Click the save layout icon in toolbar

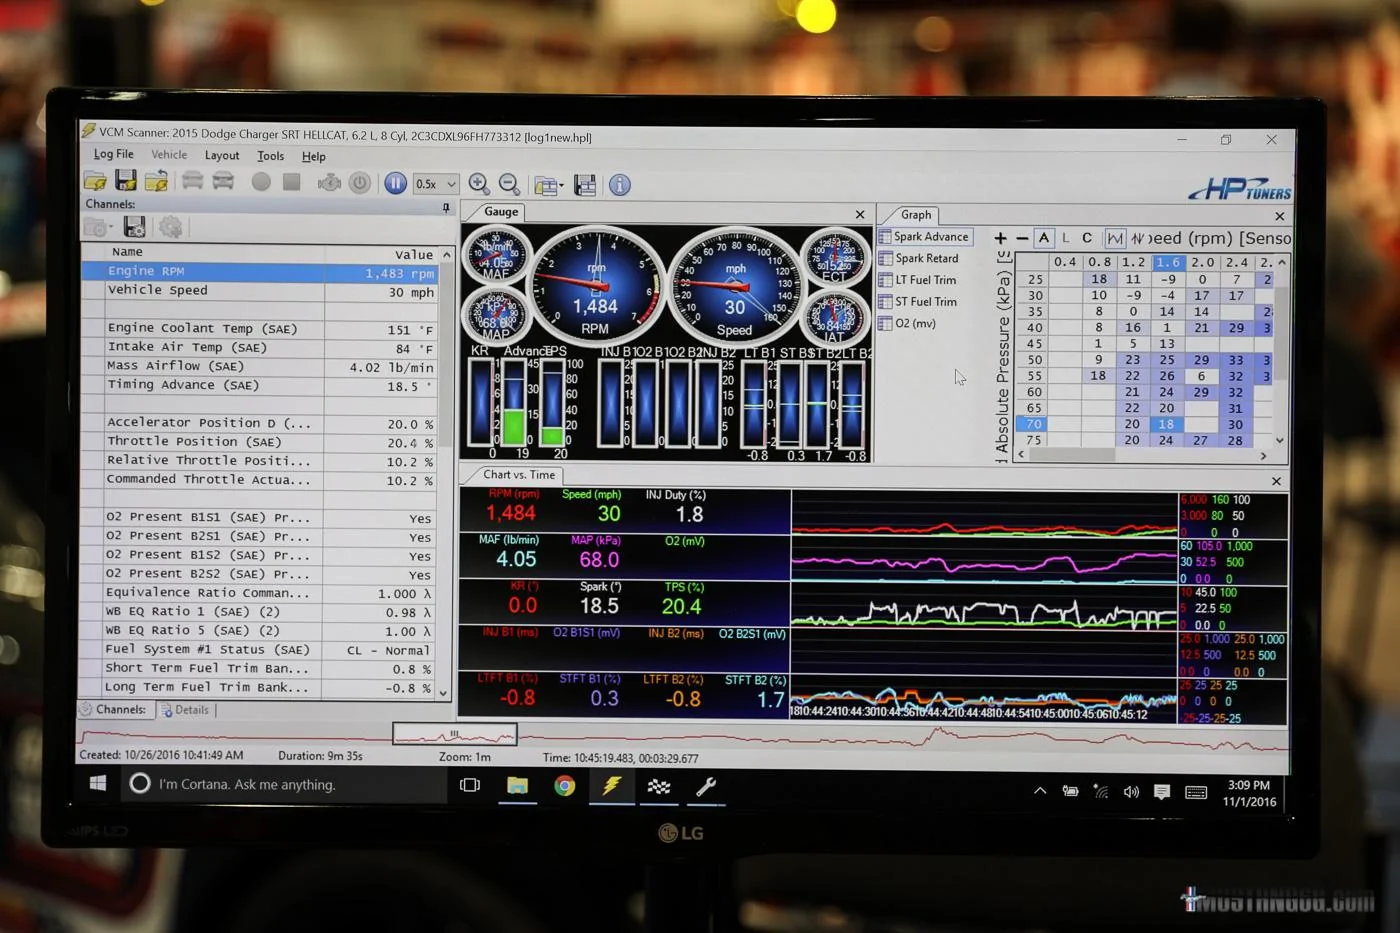point(586,185)
